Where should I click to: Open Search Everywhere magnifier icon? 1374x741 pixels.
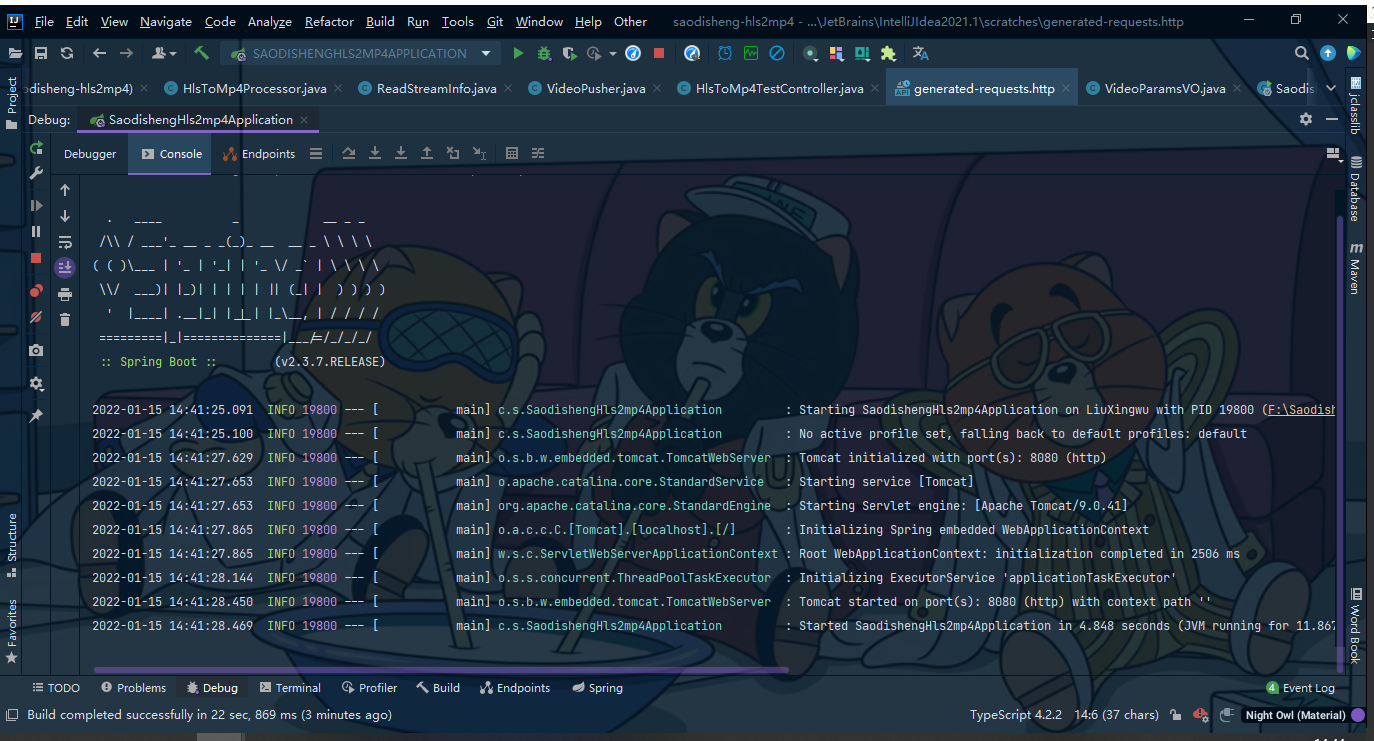(1302, 53)
